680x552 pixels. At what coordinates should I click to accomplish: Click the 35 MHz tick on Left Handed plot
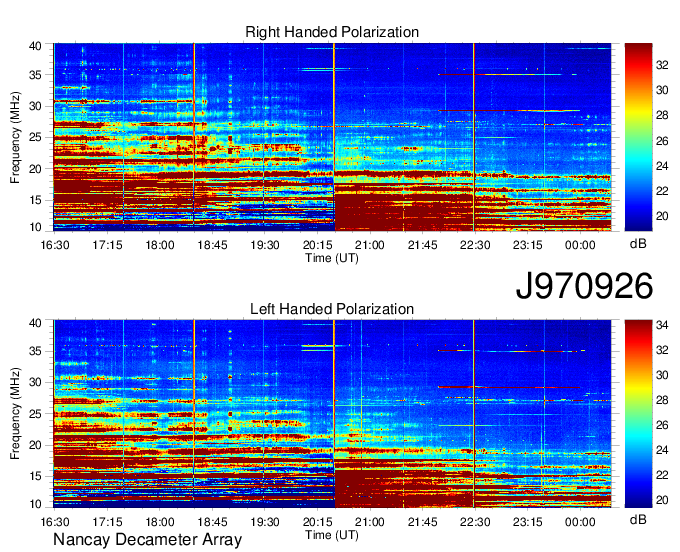coord(36,351)
